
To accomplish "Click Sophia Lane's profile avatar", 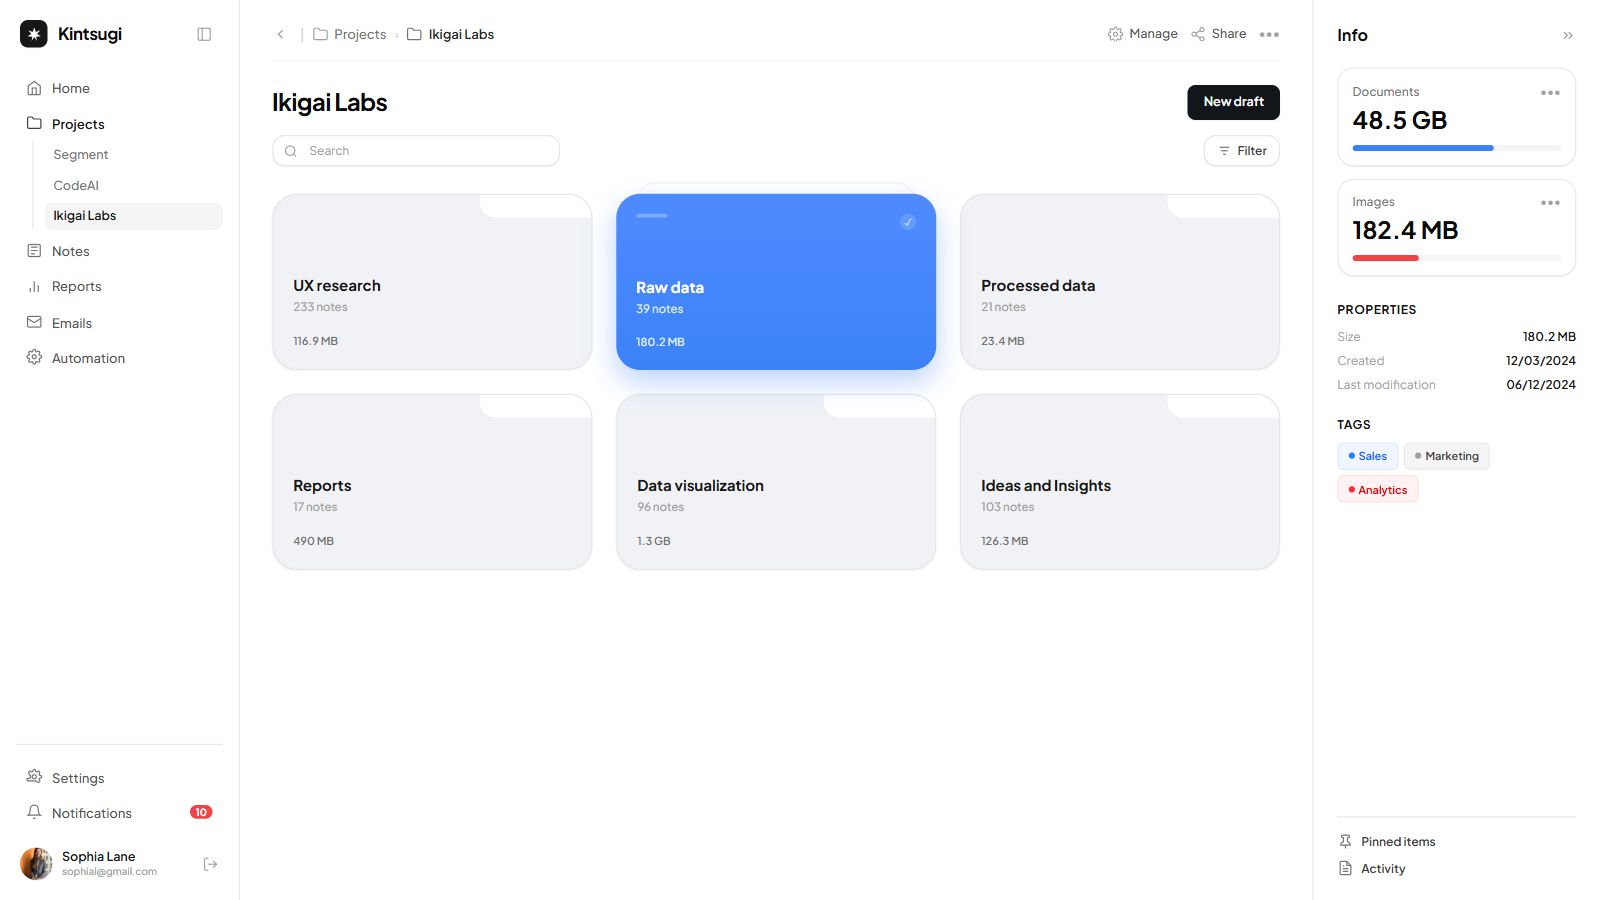I will tap(36, 863).
